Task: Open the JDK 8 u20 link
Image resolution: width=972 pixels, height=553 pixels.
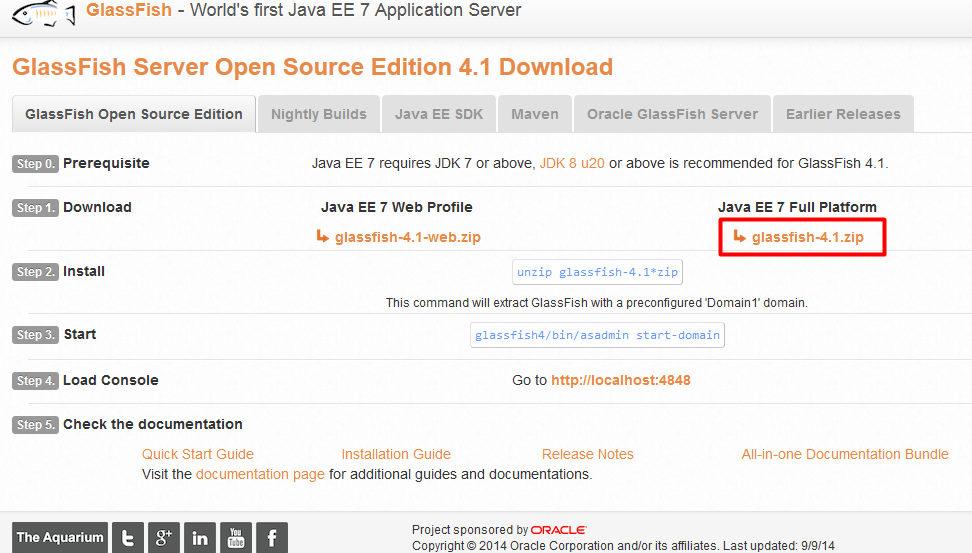Action: pyautogui.click(x=572, y=163)
